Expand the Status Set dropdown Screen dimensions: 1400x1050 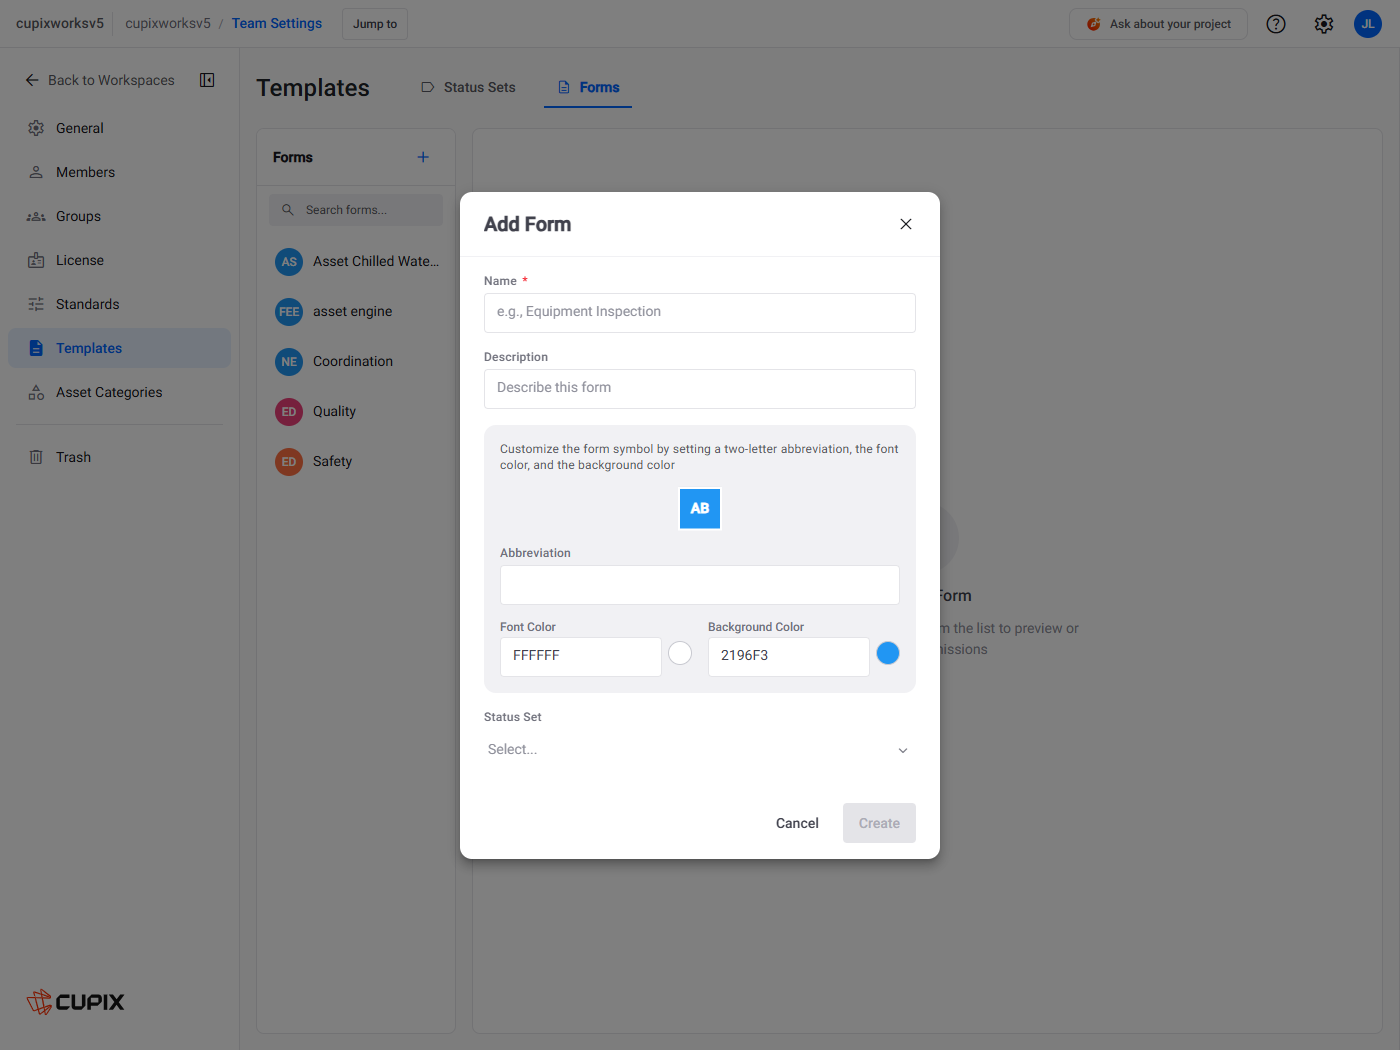point(700,749)
